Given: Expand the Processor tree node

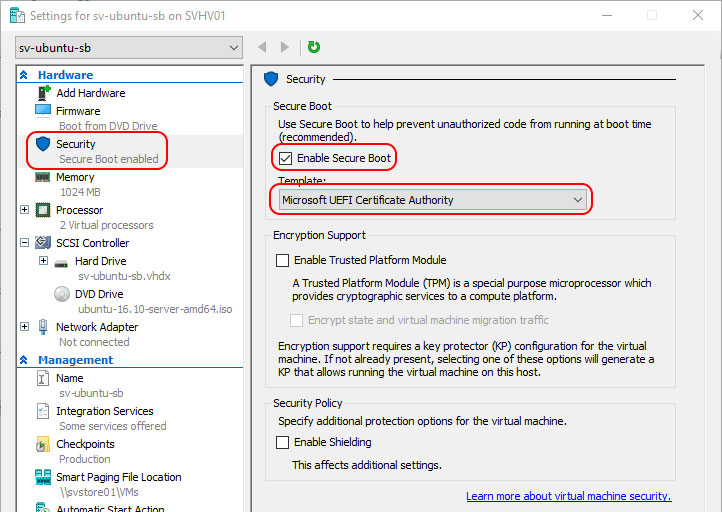Looking at the screenshot, I should (x=24, y=210).
